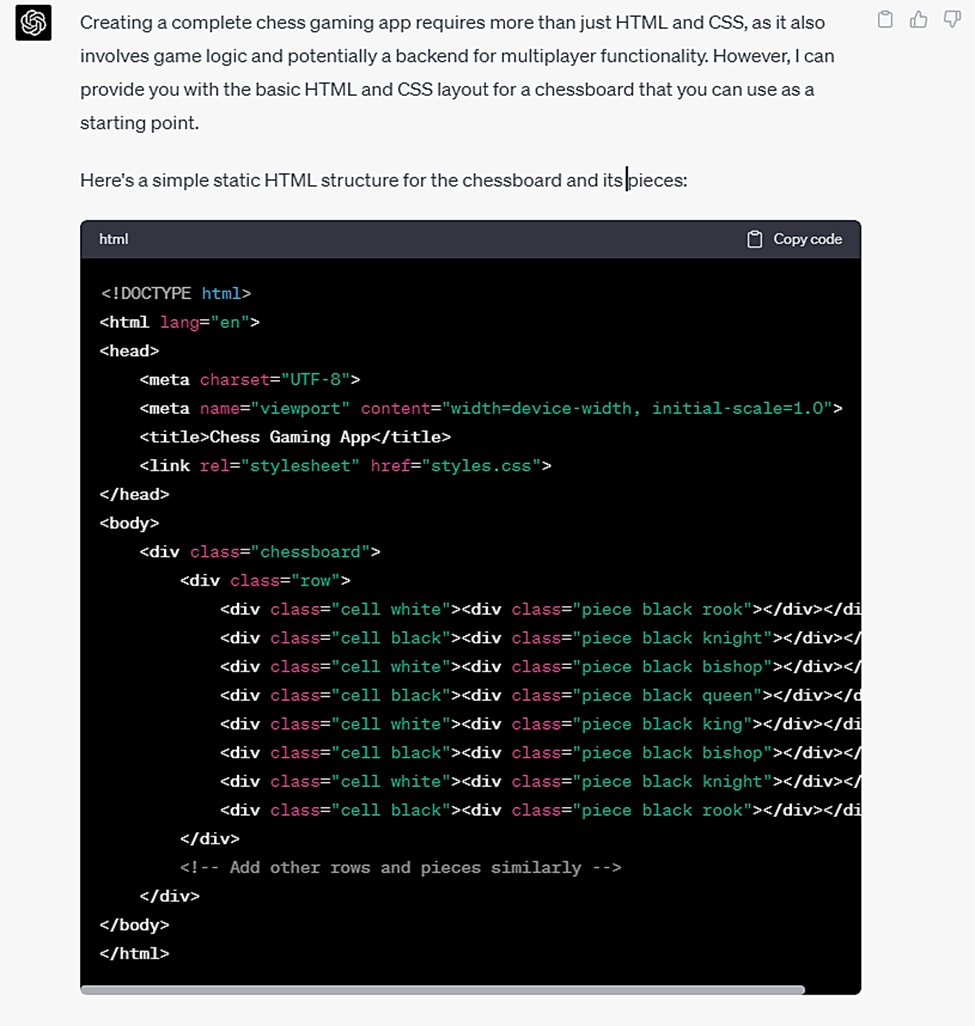Click the first 'piece black rook' code line
The height and width of the screenshot is (1026, 975).
point(541,610)
